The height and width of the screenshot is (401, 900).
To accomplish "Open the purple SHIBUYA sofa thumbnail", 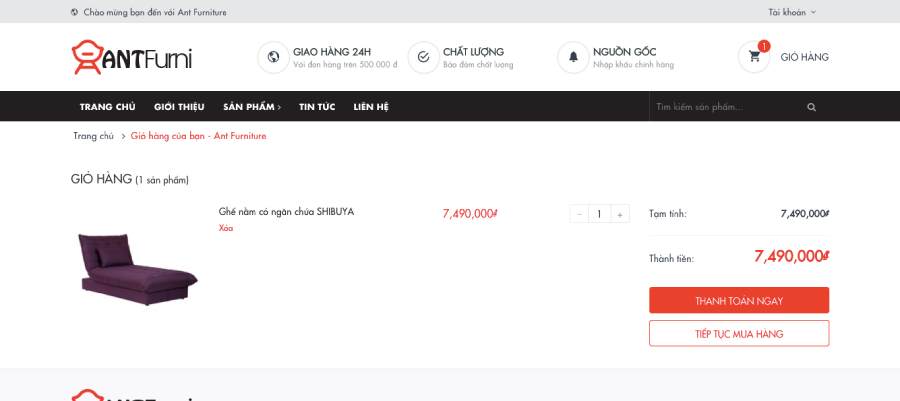I will click(138, 268).
